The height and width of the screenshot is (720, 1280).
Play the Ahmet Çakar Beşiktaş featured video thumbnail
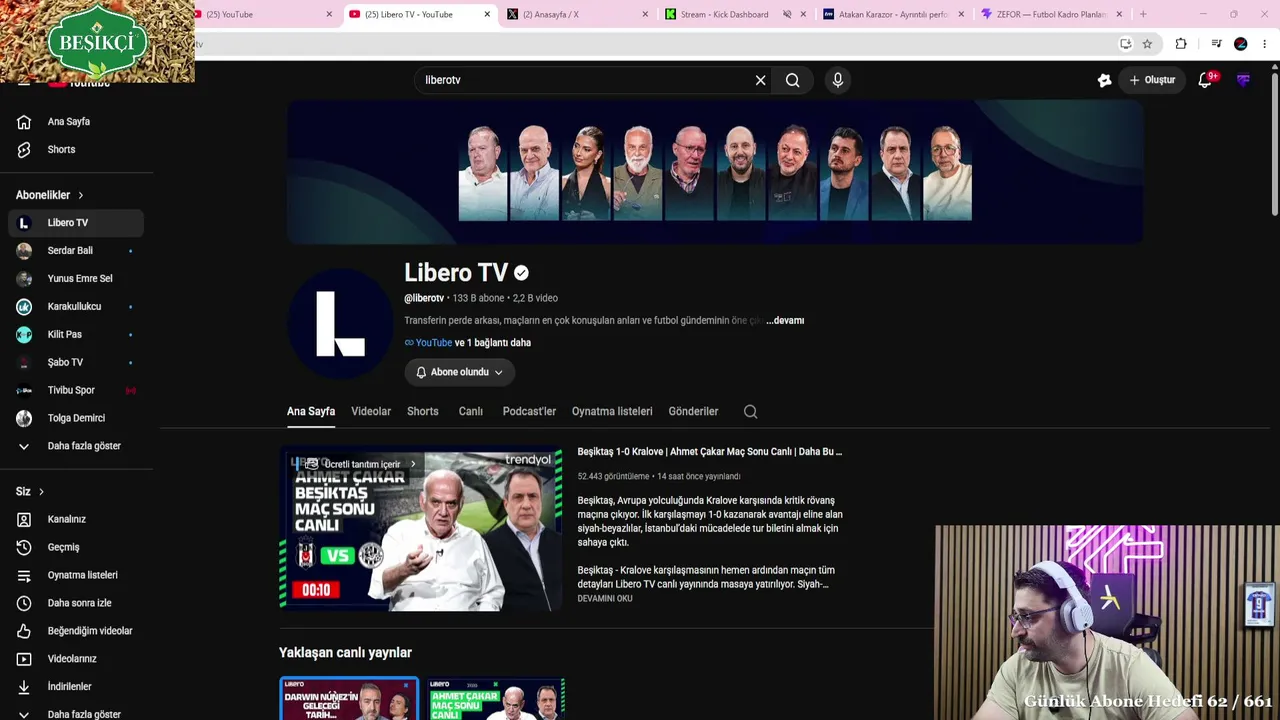point(420,530)
